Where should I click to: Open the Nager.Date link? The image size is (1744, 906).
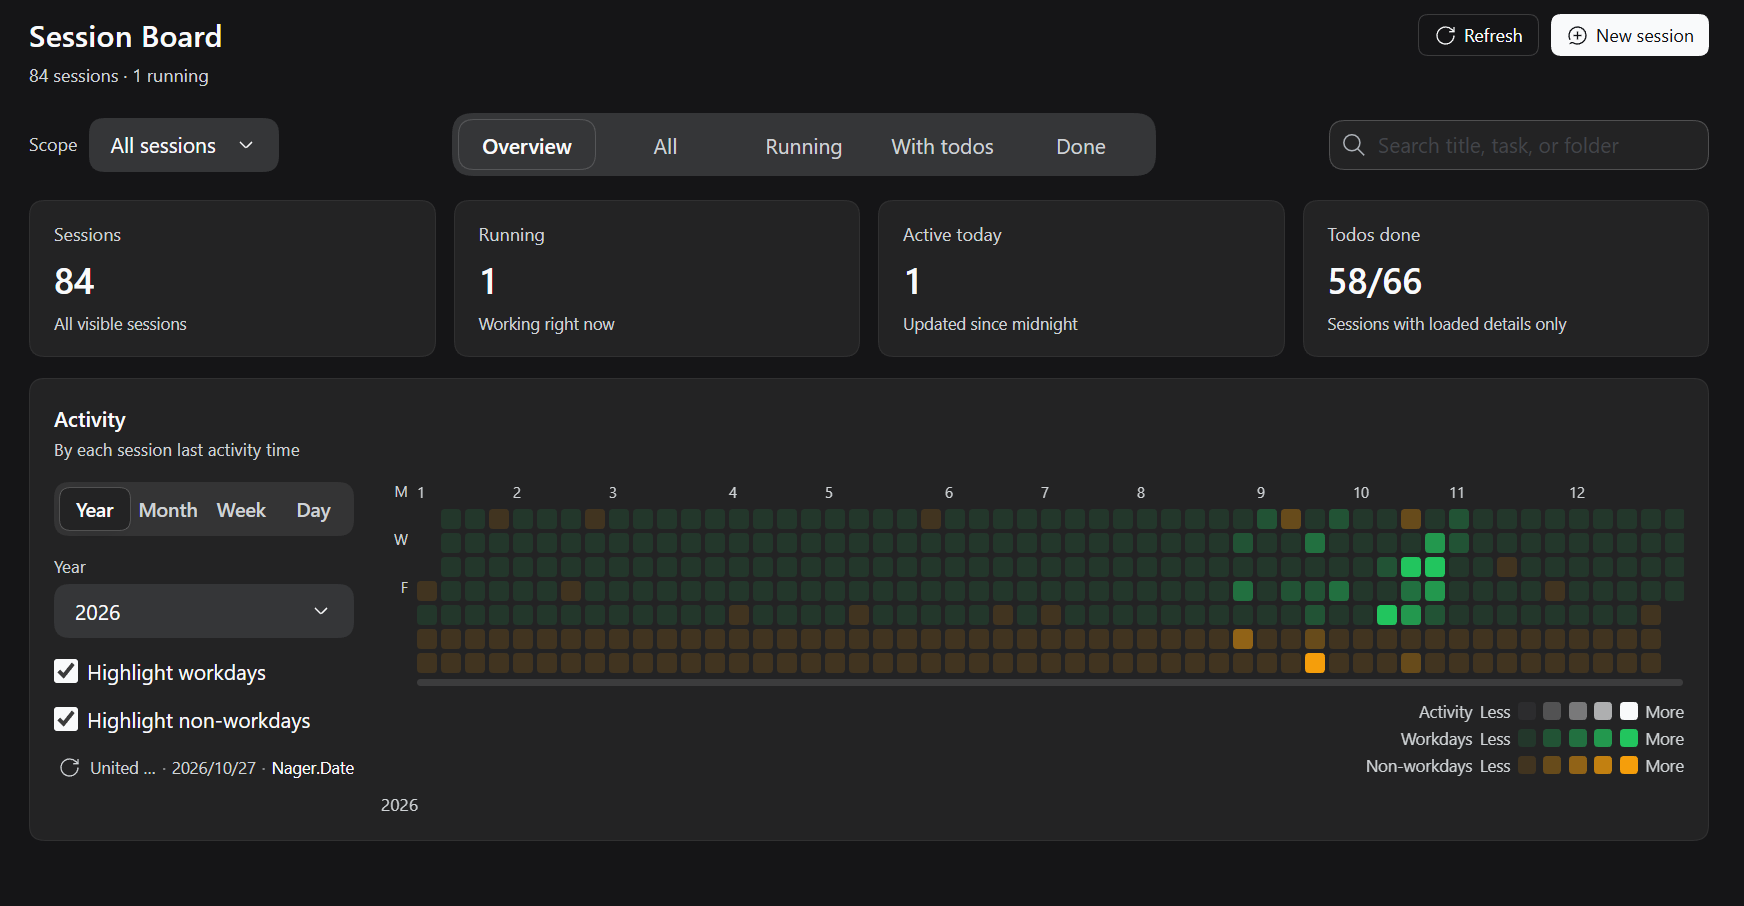(x=313, y=768)
